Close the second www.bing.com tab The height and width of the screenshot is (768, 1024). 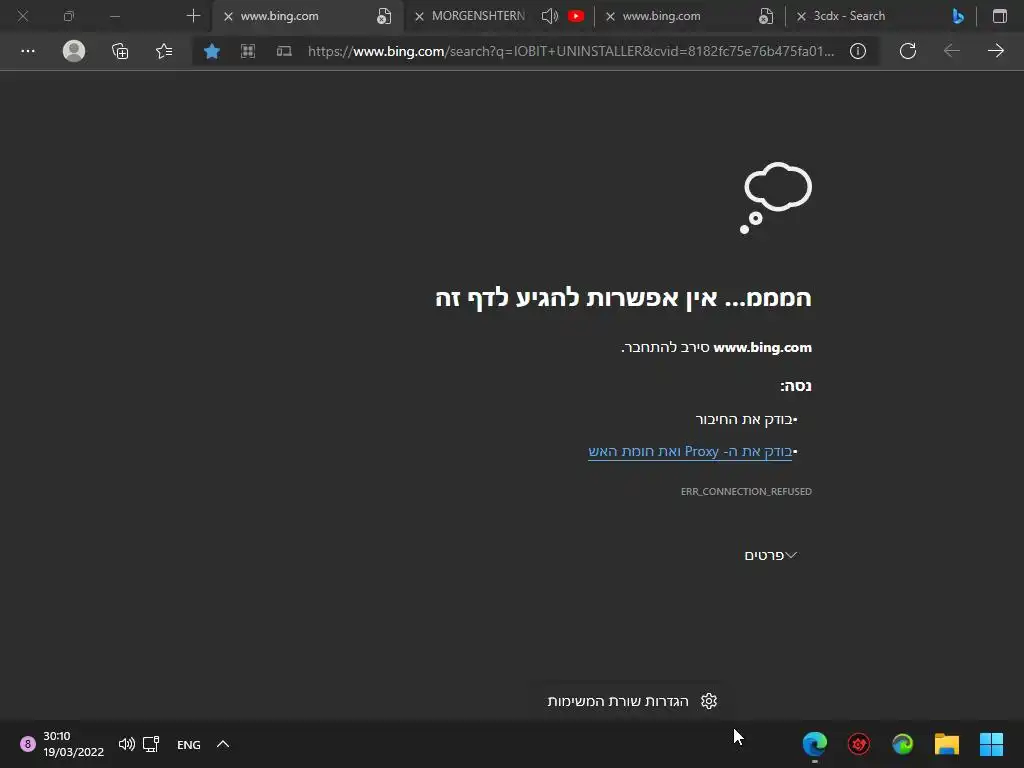(x=610, y=16)
